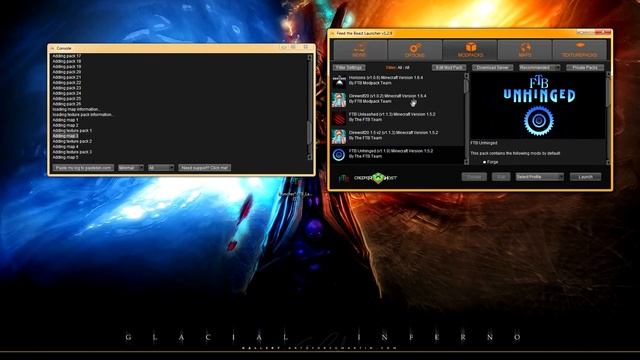Click 'Paste my log to pastebin.com' in Console
Image resolution: width=640 pixels, height=360 pixels.
[x=83, y=168]
